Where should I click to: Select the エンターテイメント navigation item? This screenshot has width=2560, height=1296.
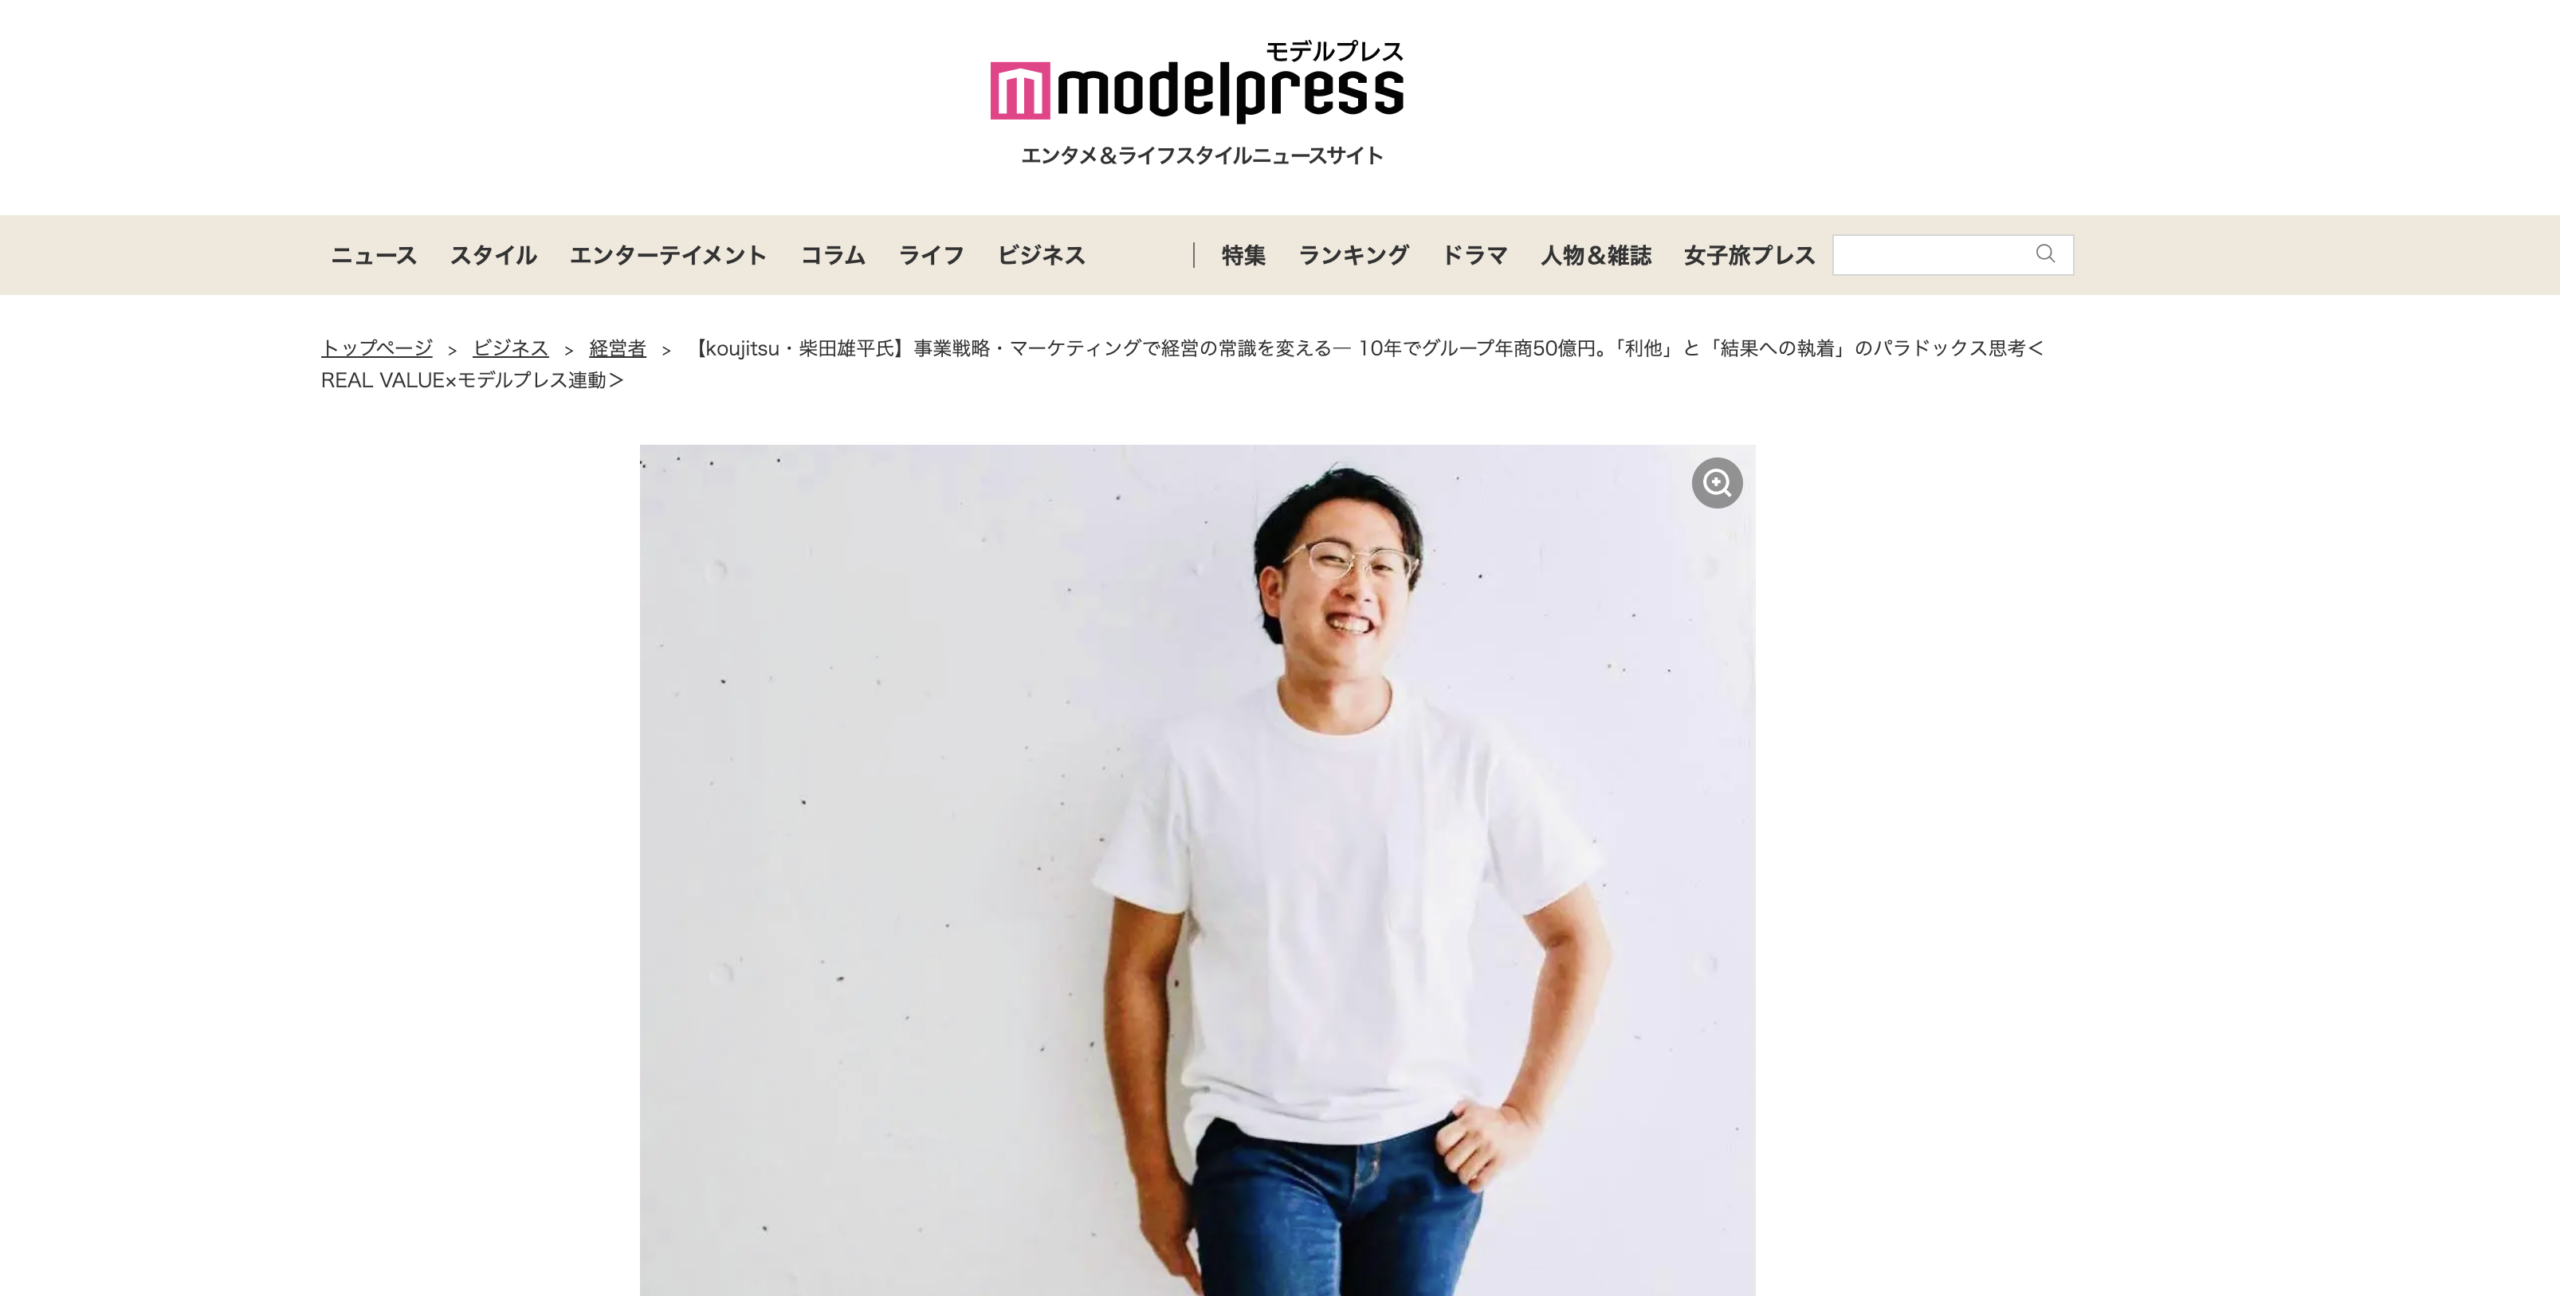(668, 255)
